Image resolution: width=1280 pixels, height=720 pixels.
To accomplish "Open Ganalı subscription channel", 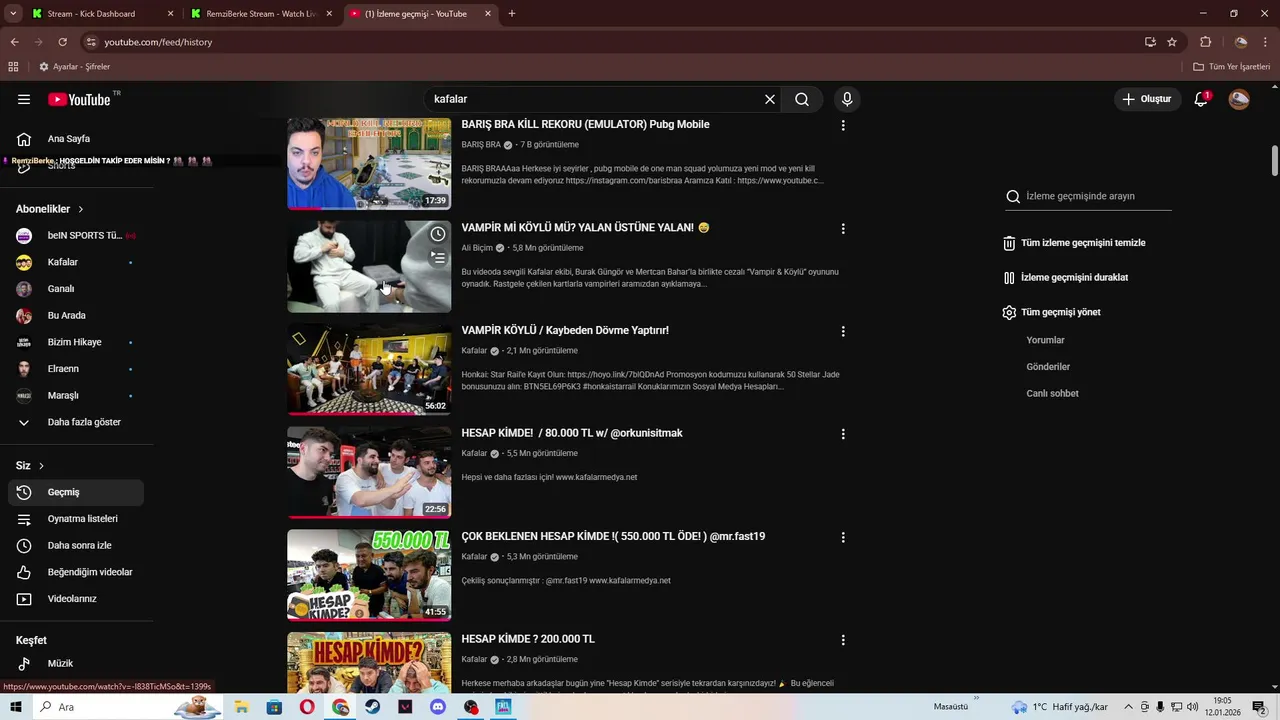I will [76, 289].
